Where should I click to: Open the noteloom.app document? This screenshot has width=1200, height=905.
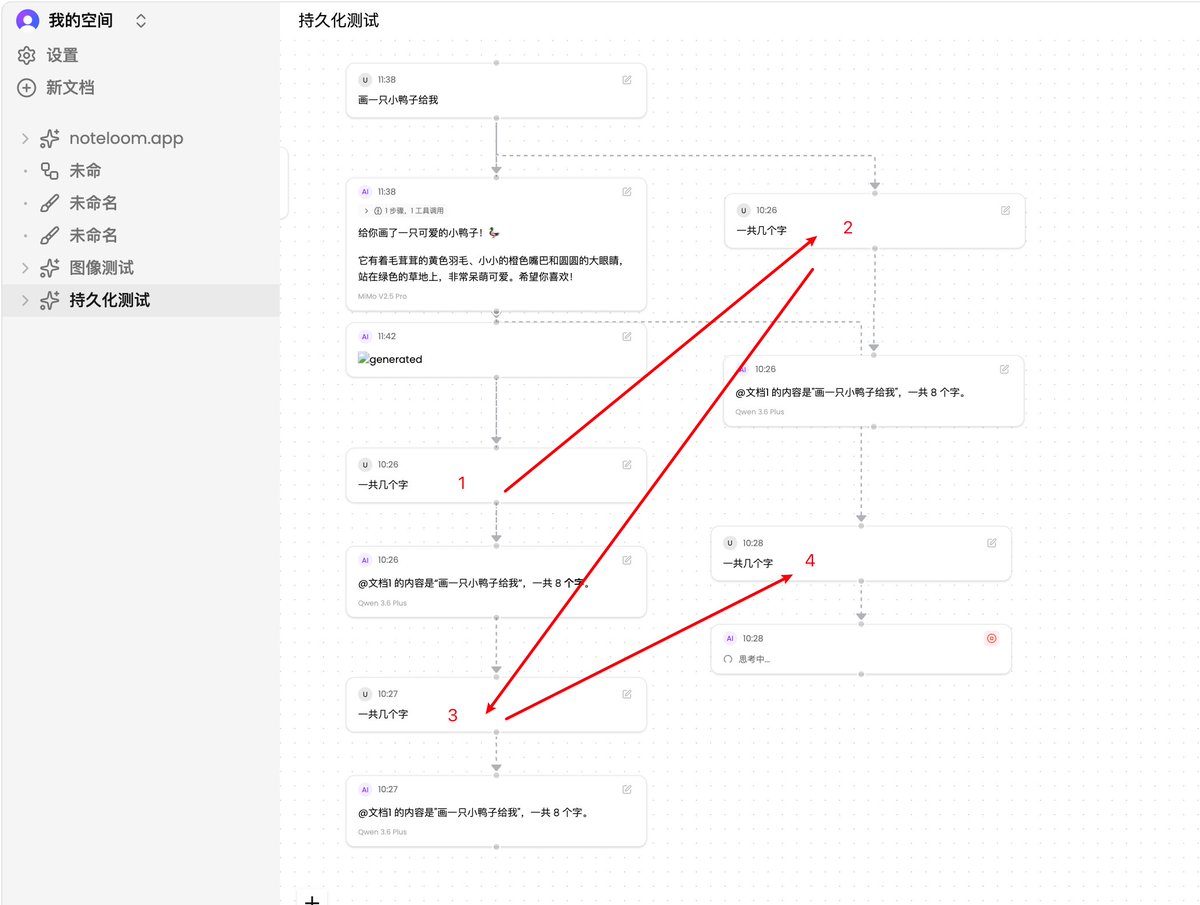(x=126, y=139)
